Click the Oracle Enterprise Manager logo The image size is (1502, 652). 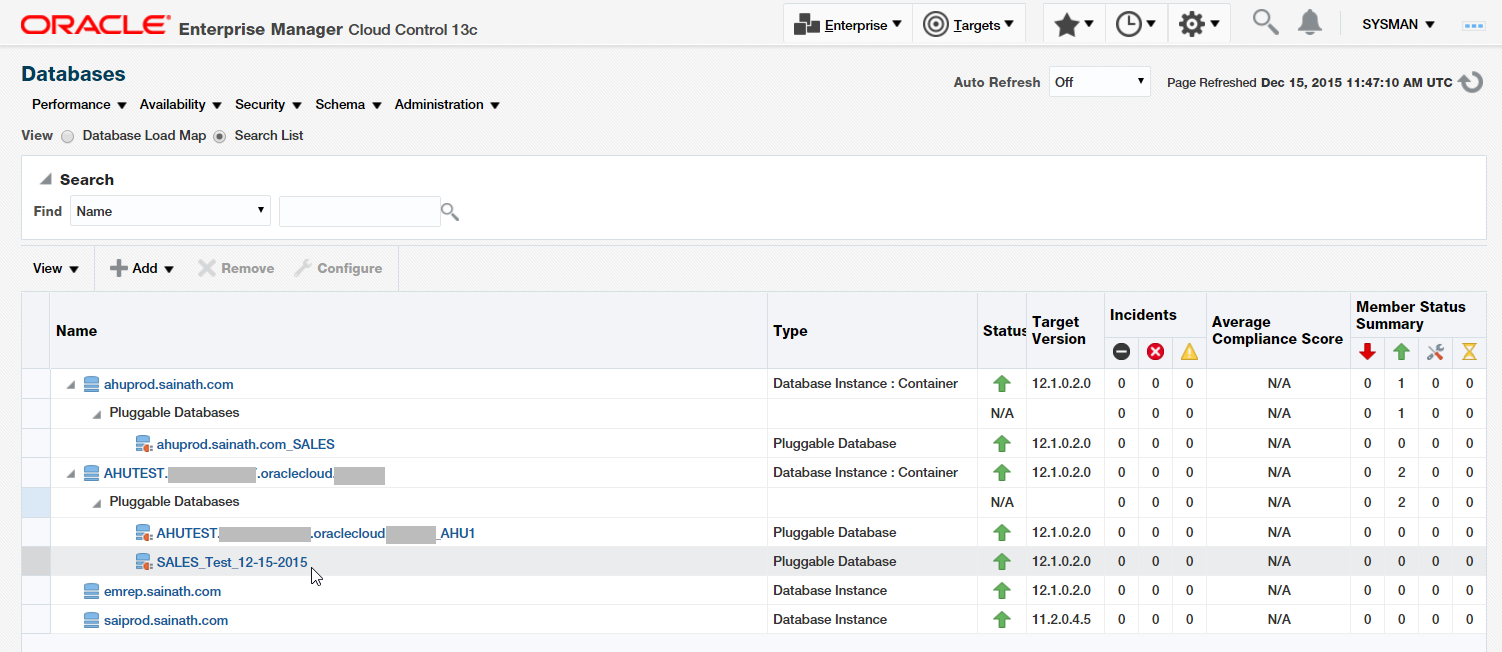point(249,26)
